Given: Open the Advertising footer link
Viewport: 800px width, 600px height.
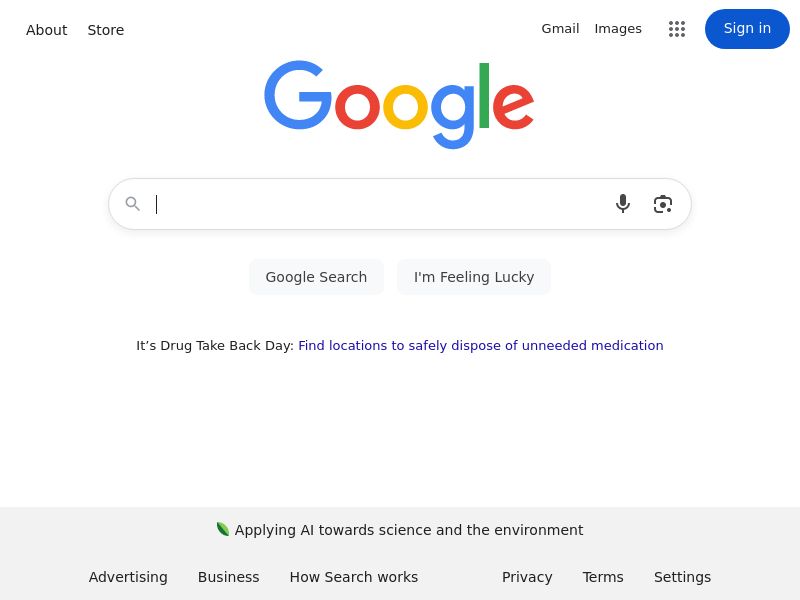Looking at the screenshot, I should click(x=128, y=577).
